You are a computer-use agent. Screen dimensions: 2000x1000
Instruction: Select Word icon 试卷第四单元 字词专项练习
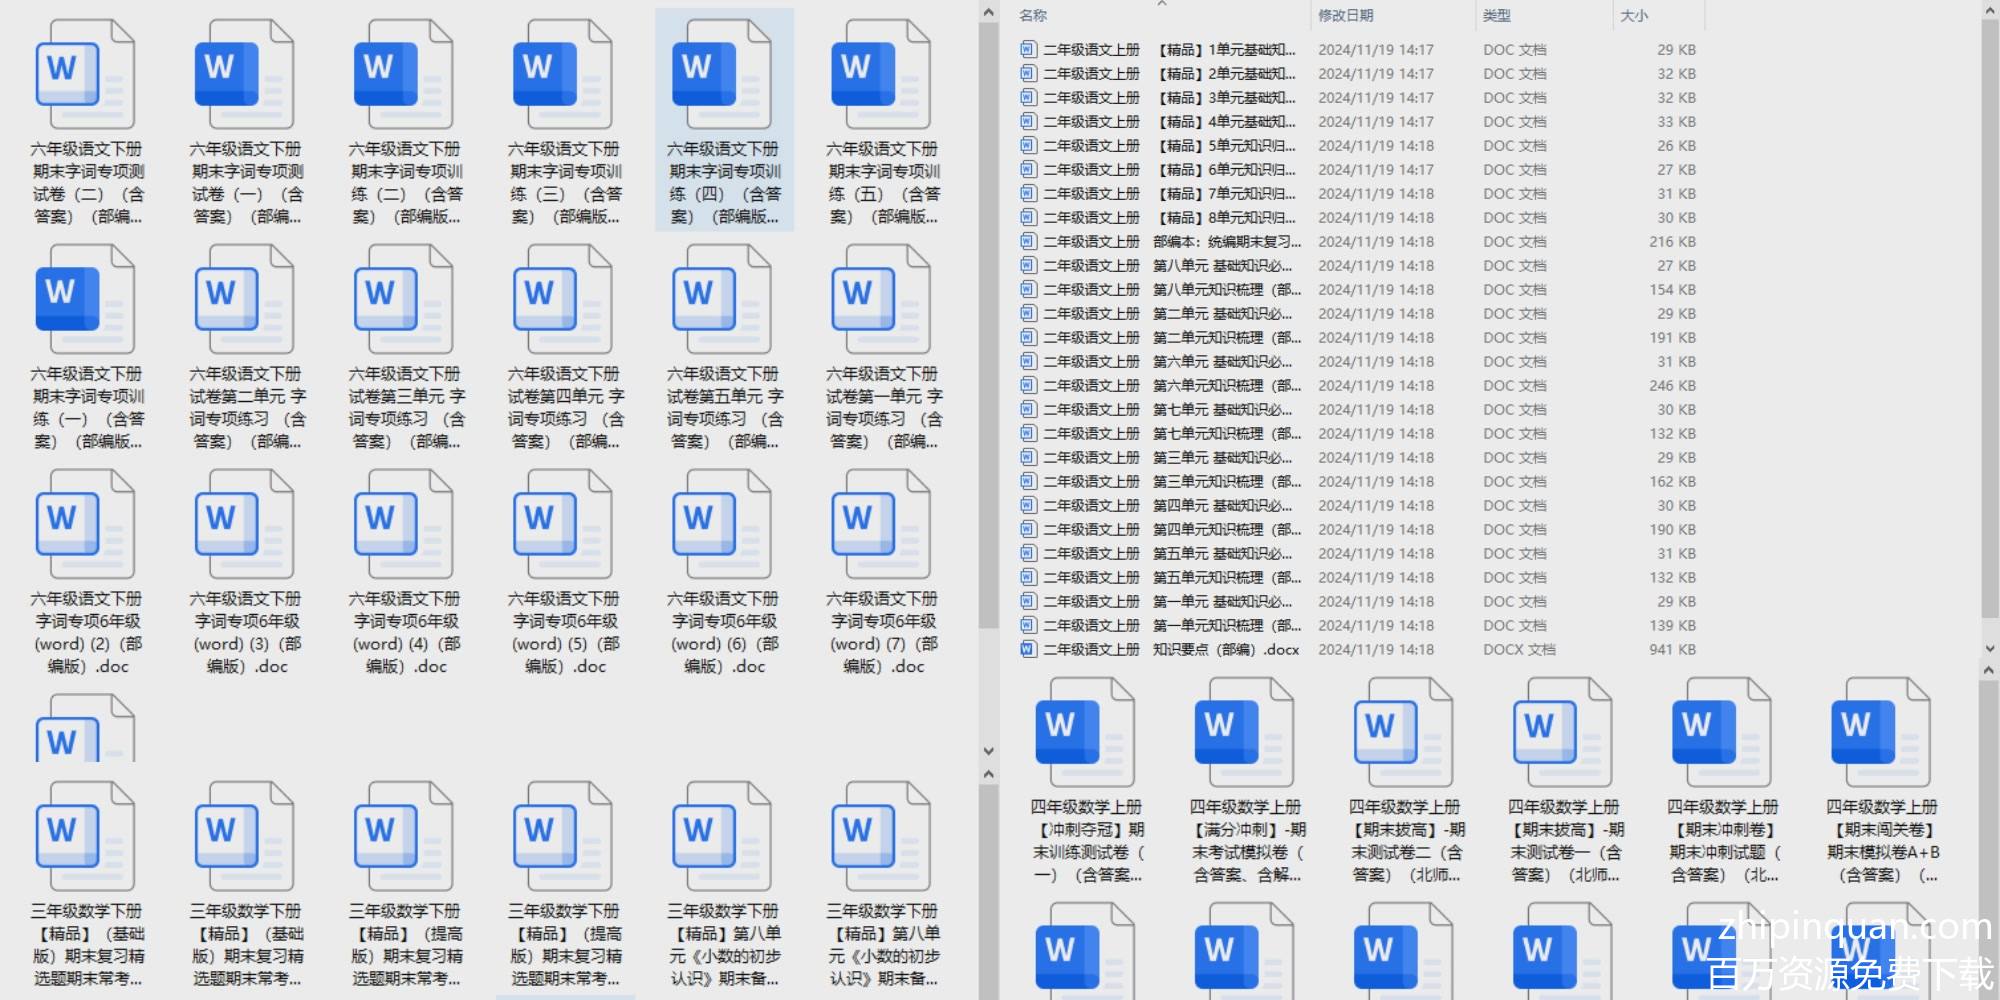point(562,300)
